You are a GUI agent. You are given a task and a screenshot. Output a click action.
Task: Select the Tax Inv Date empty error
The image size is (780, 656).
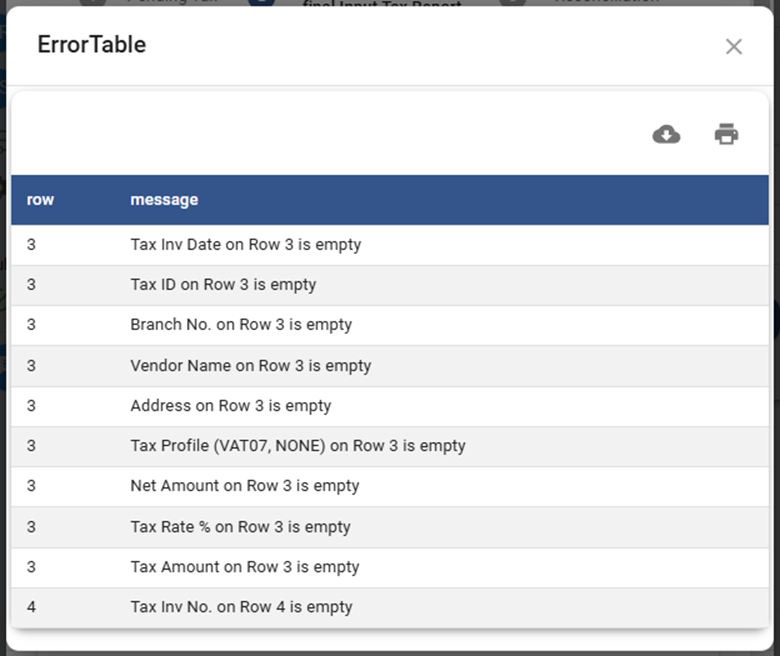[x=245, y=245]
